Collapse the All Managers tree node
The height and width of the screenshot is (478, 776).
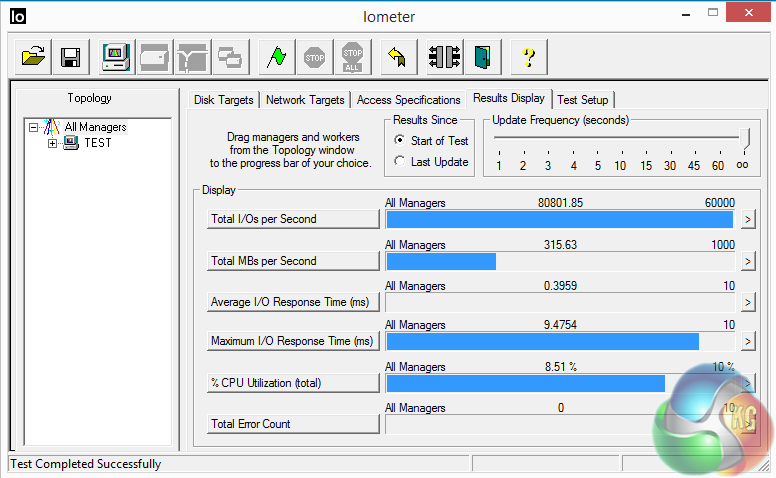pos(33,128)
